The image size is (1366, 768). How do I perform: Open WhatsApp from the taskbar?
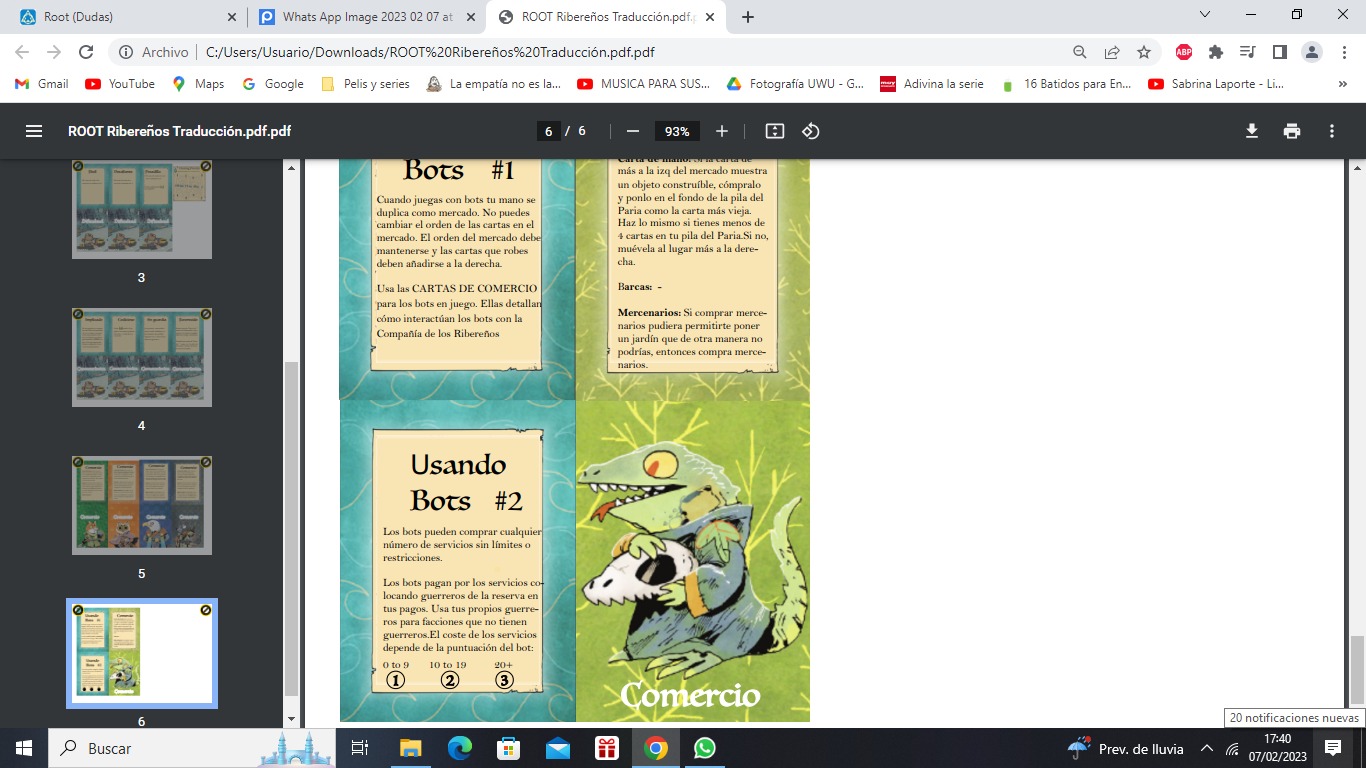click(705, 748)
